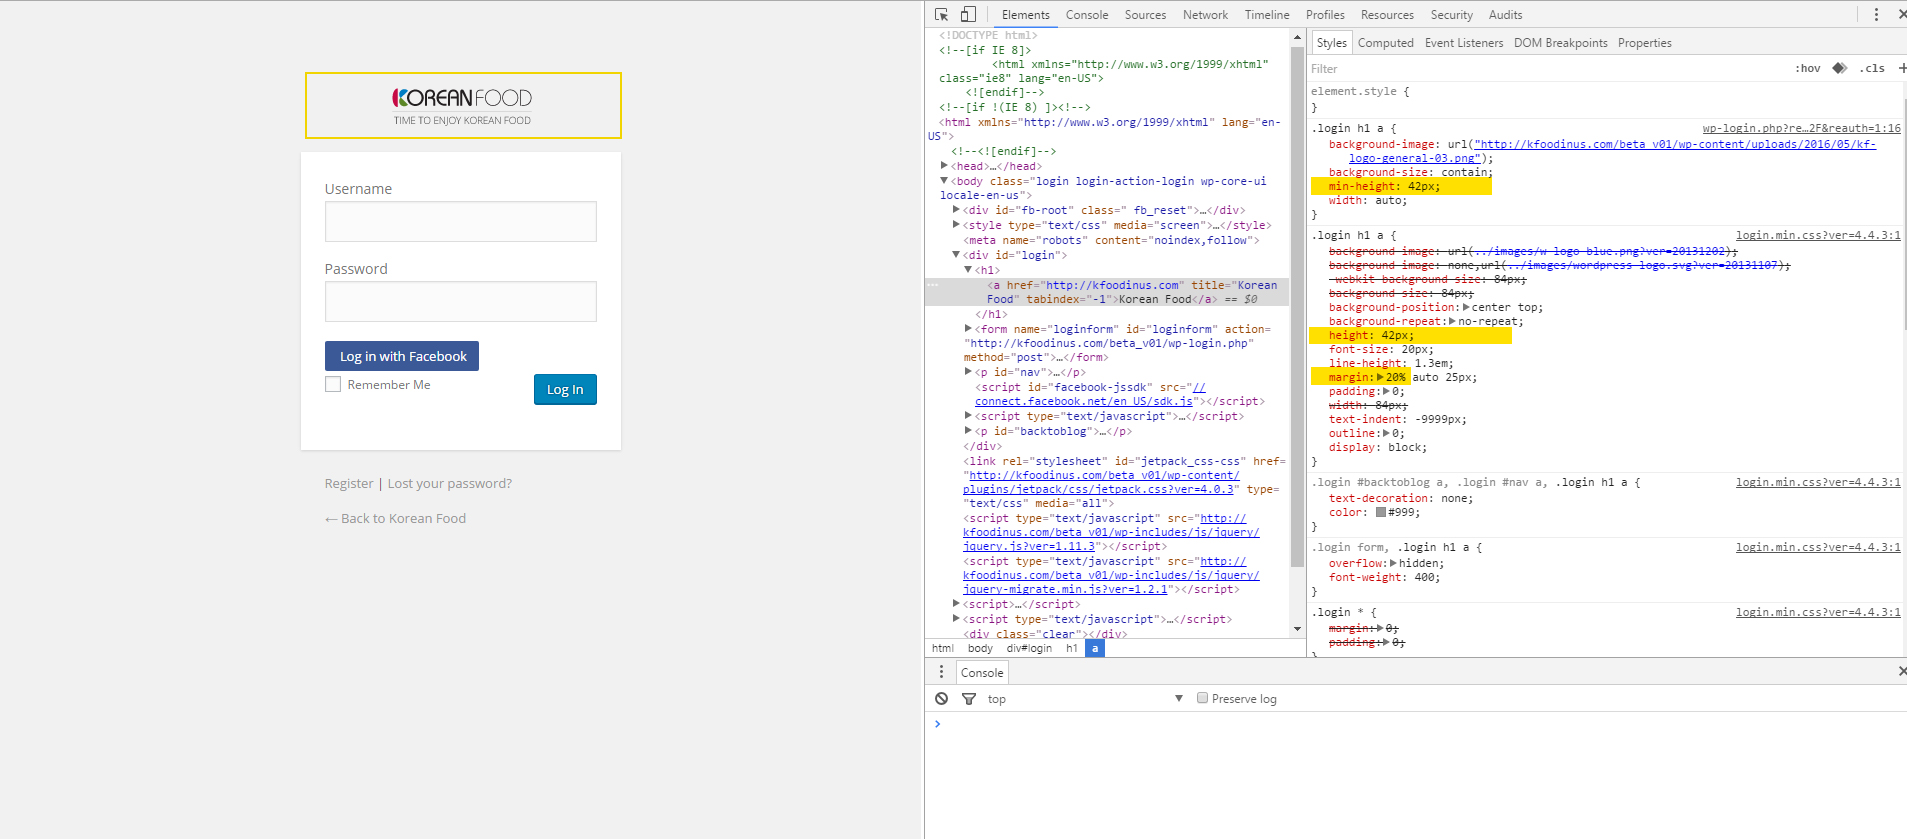Expand the p id backtoblog node
The image size is (1907, 839).
click(x=968, y=430)
